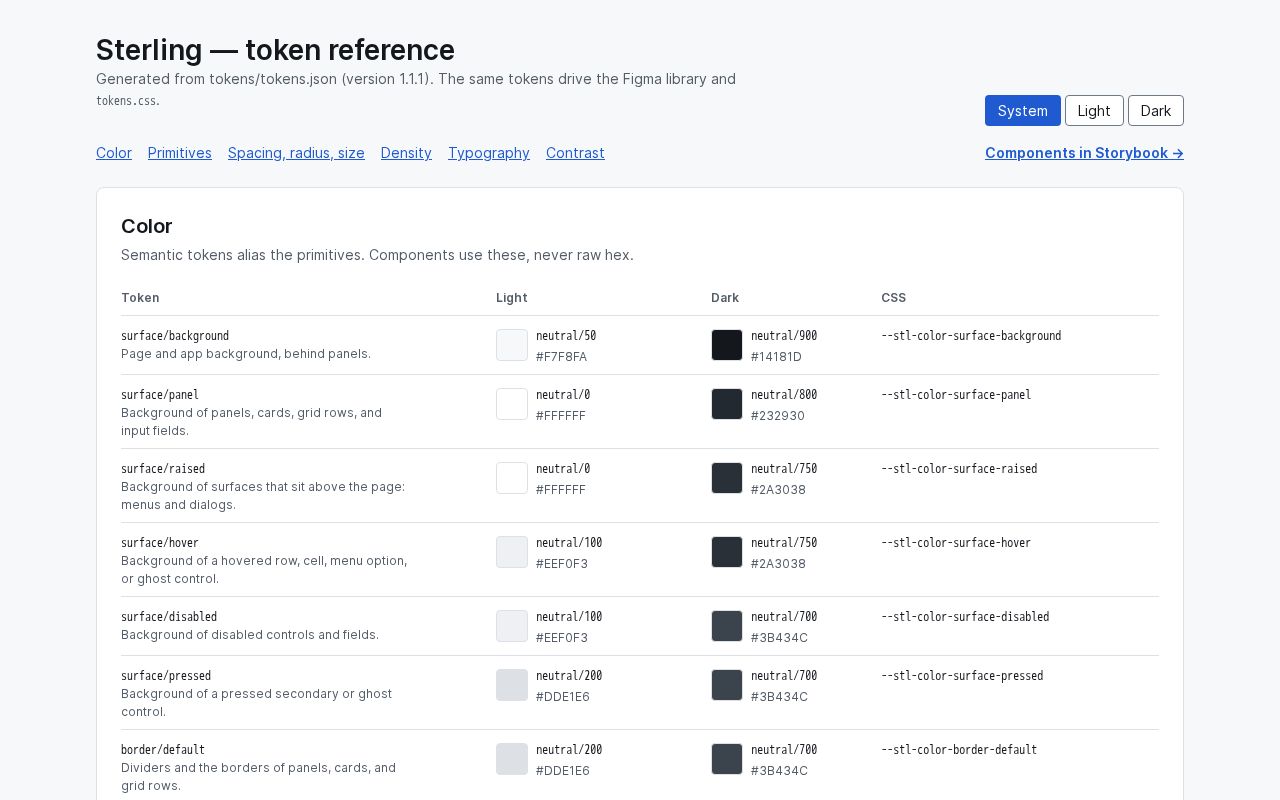1280x800 pixels.
Task: Click light swatch for surface/pressed
Action: [x=512, y=685]
